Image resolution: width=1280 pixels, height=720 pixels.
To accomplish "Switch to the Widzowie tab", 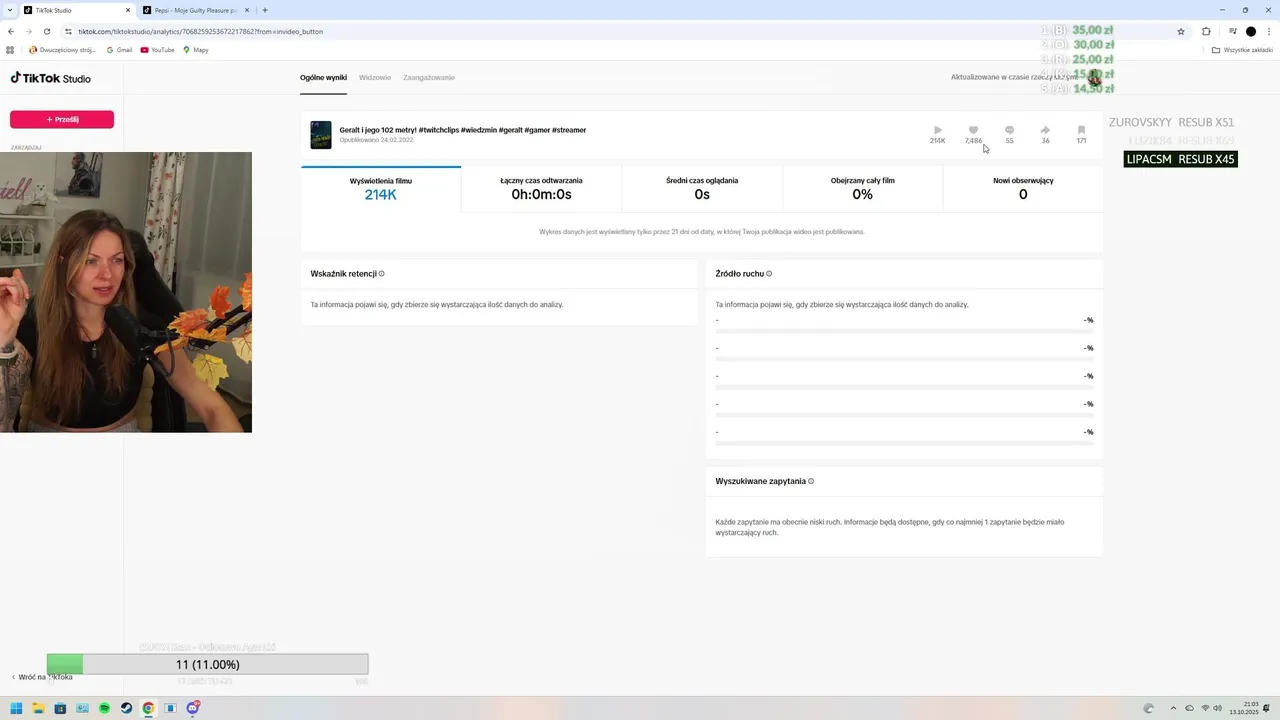I will tap(375, 78).
